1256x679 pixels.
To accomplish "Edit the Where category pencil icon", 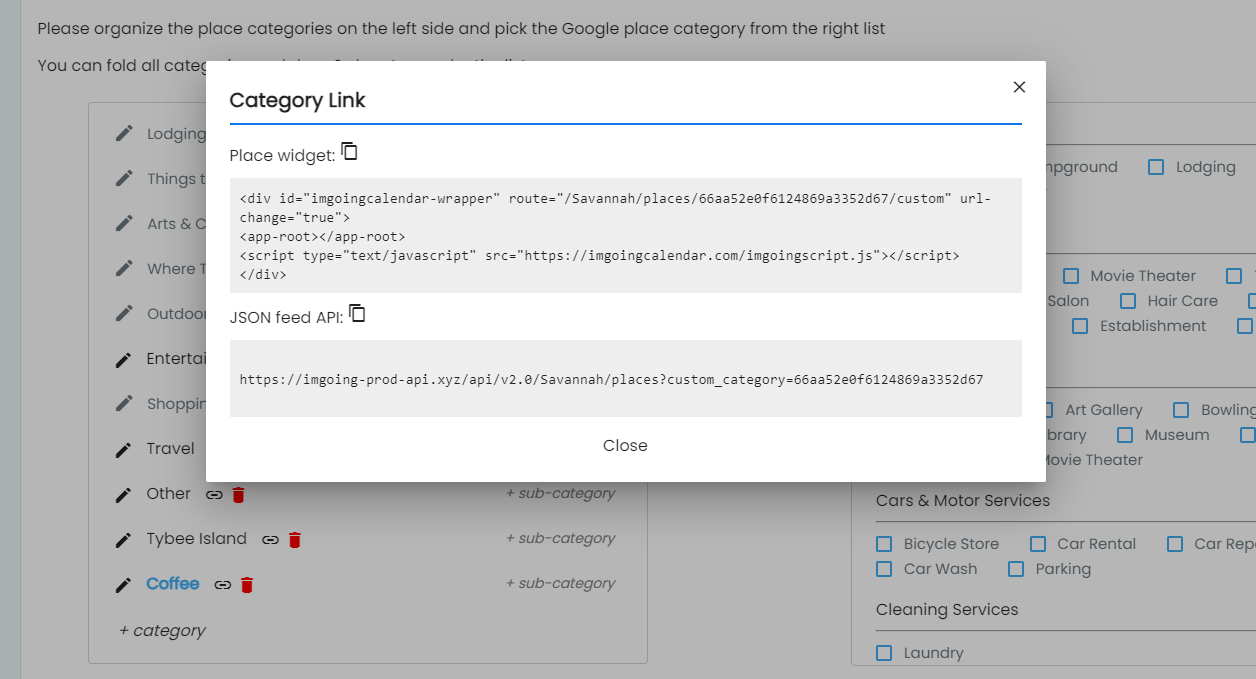I will pos(124,268).
